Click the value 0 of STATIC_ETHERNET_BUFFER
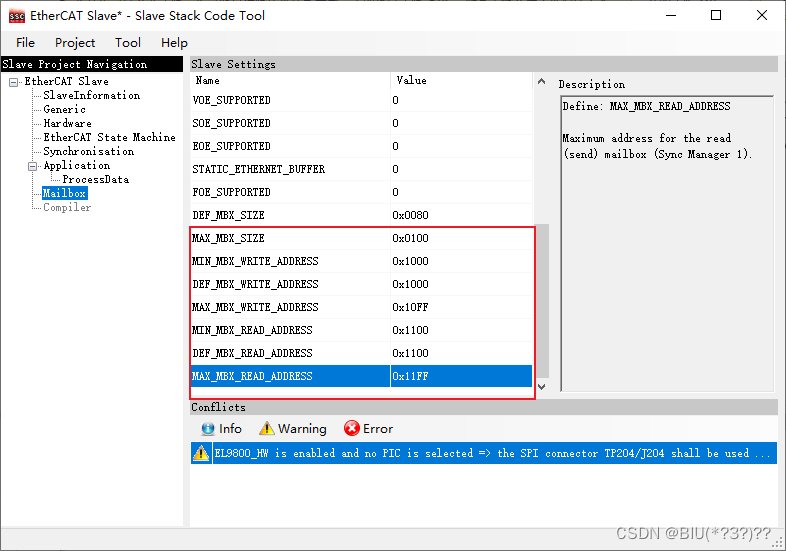The height and width of the screenshot is (551, 786). point(461,169)
